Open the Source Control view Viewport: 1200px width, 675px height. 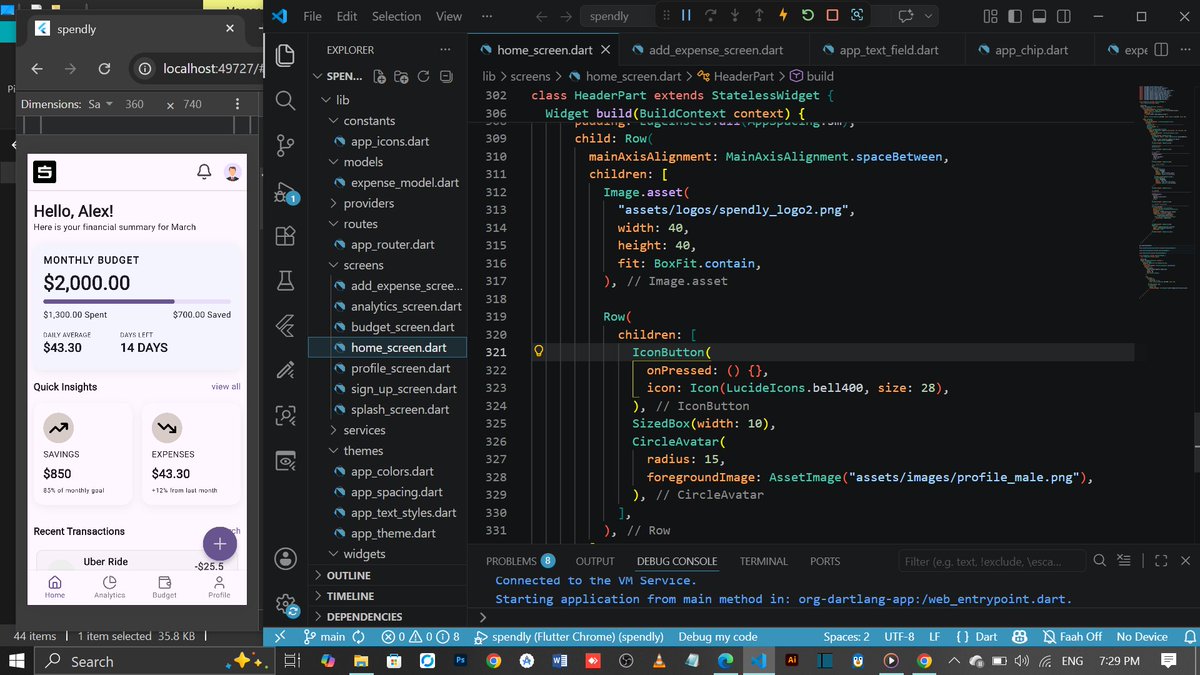coord(285,145)
